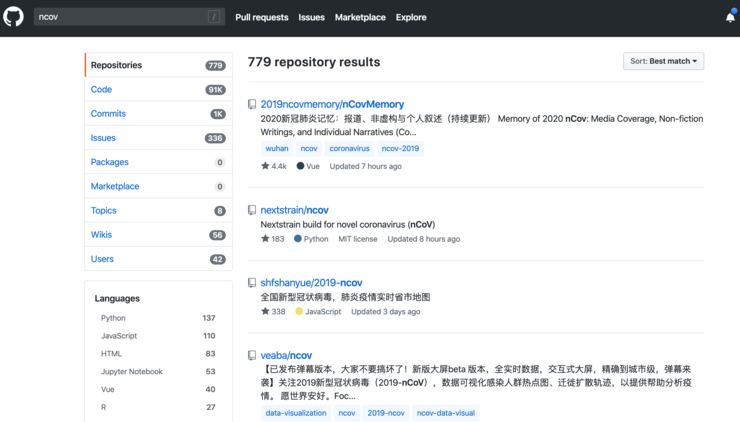Filter results by Vue language

click(x=158, y=389)
